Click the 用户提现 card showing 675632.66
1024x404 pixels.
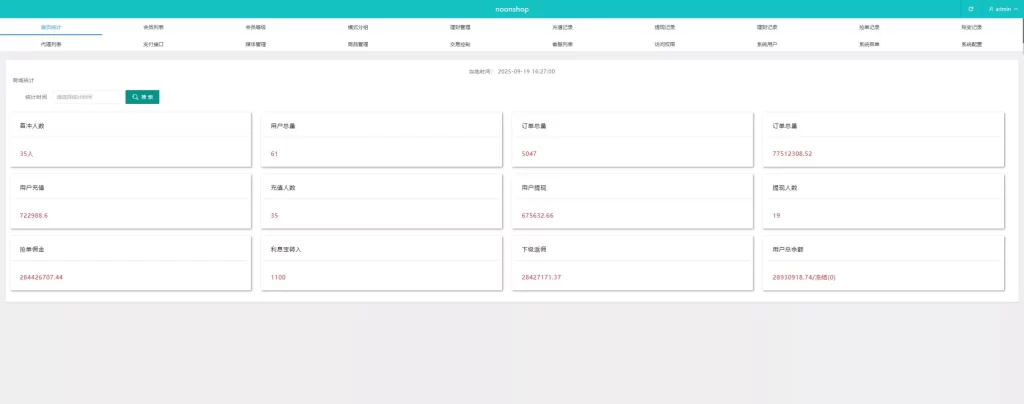tap(632, 201)
